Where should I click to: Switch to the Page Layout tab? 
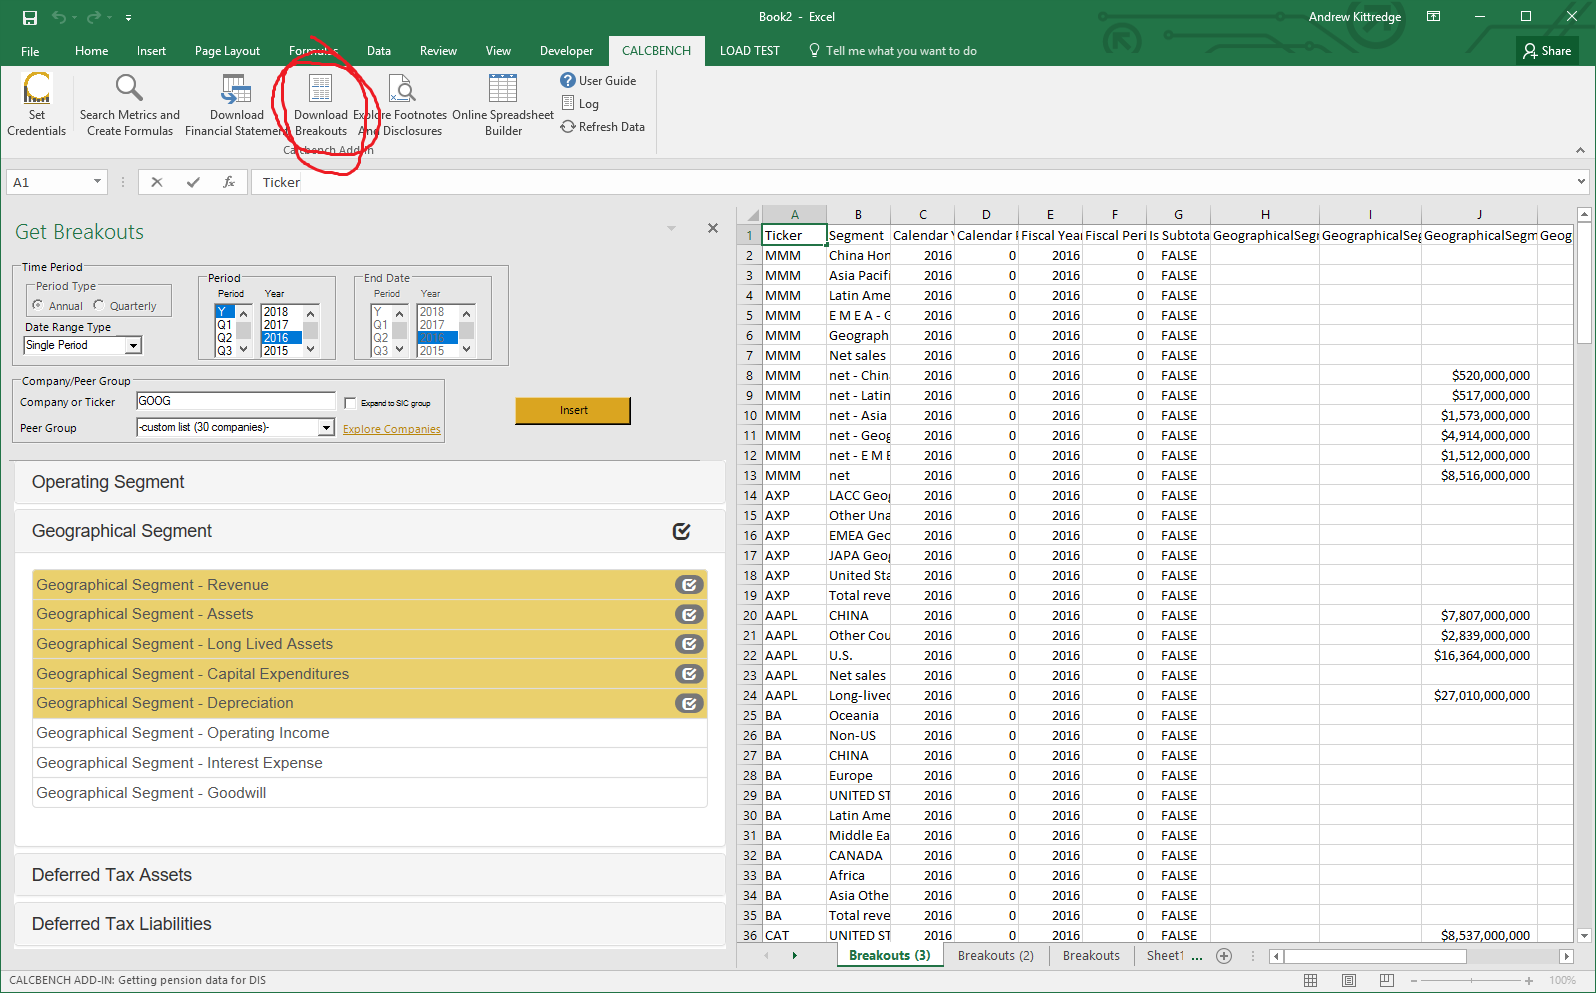coord(227,51)
